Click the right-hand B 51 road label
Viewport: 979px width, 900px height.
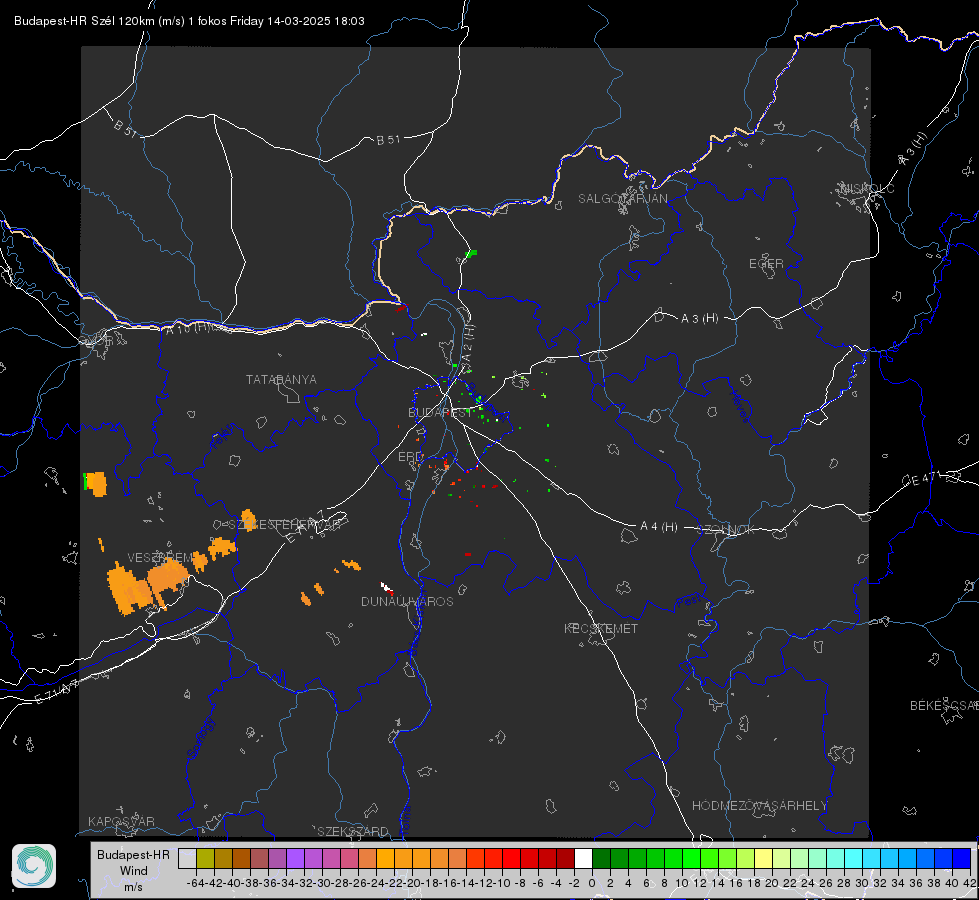click(x=388, y=140)
